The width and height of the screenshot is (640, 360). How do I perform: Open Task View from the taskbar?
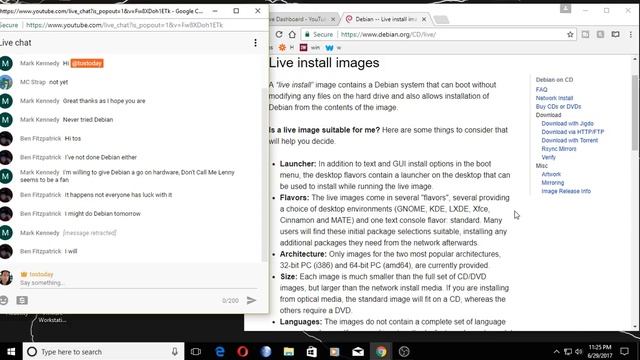tap(196, 351)
